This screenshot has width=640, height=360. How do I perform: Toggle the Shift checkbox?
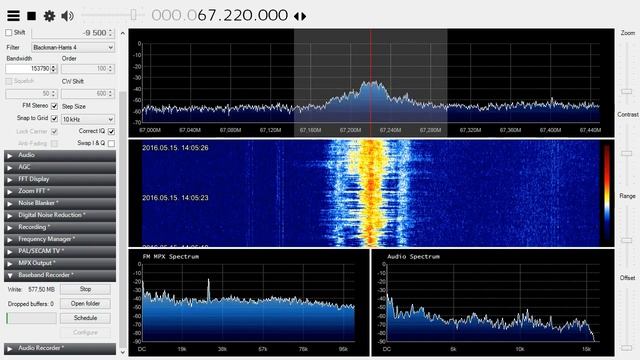(9, 33)
